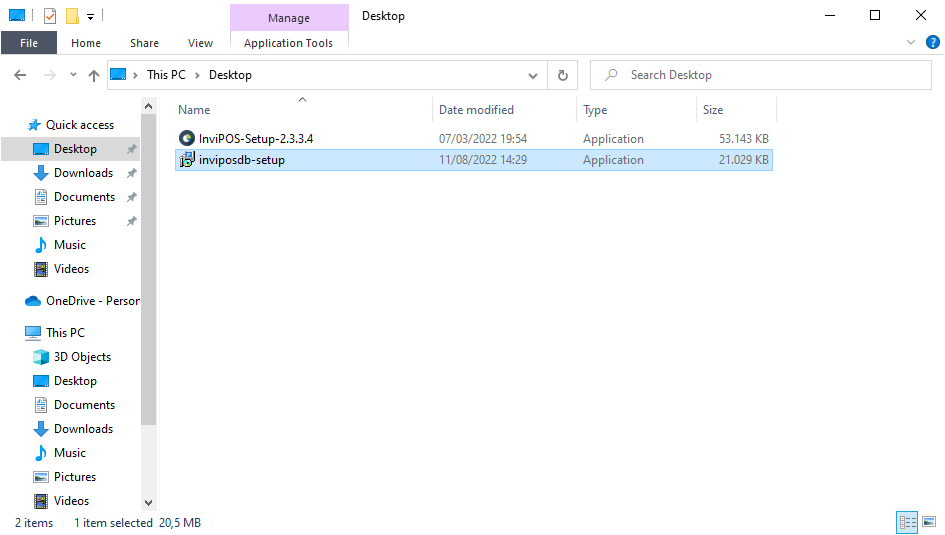
Task: Click the inviposdb-setup installer icon
Action: [x=186, y=160]
